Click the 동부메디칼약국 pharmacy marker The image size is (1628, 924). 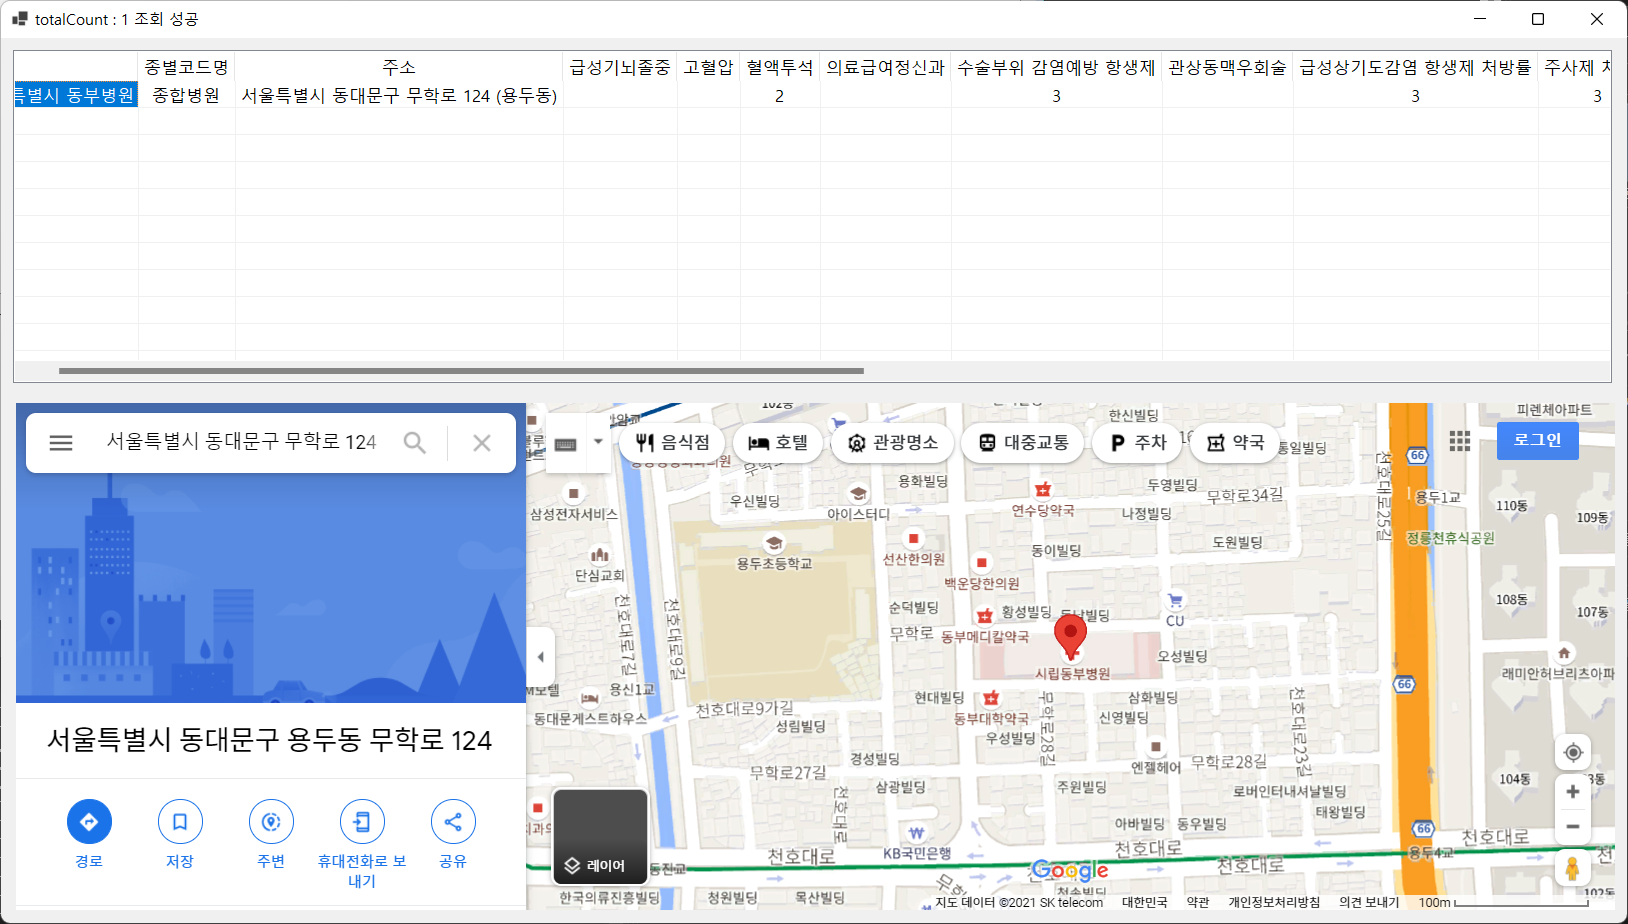[984, 617]
